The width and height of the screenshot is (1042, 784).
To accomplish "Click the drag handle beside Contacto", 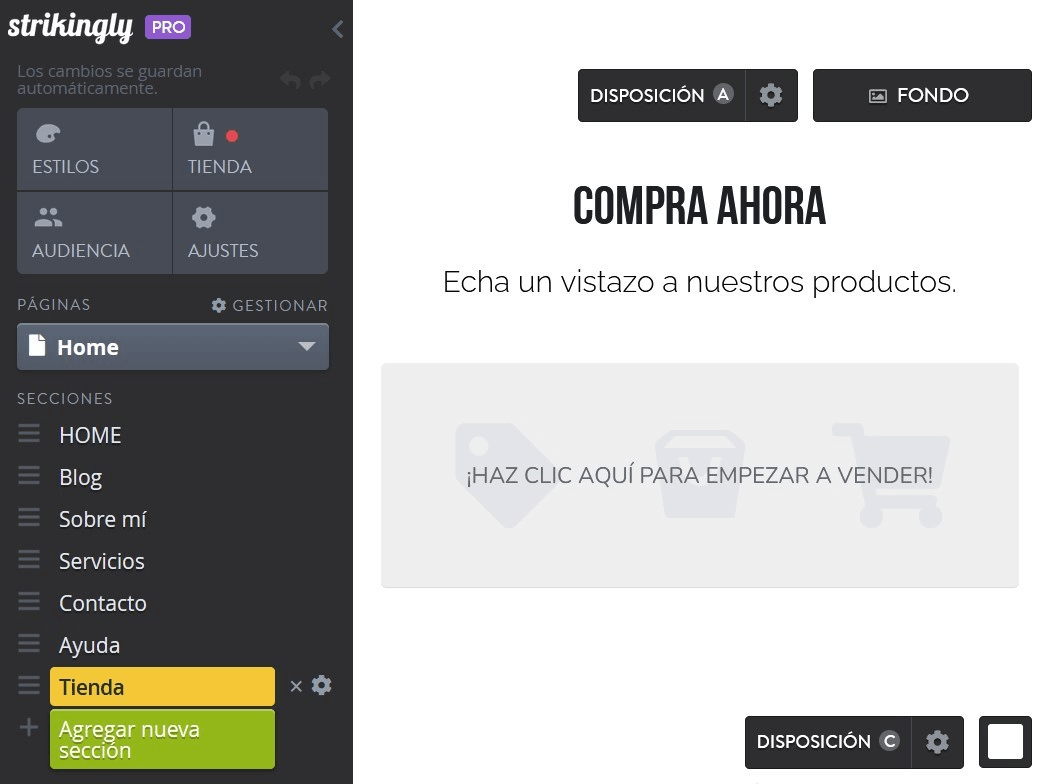I will [29, 601].
